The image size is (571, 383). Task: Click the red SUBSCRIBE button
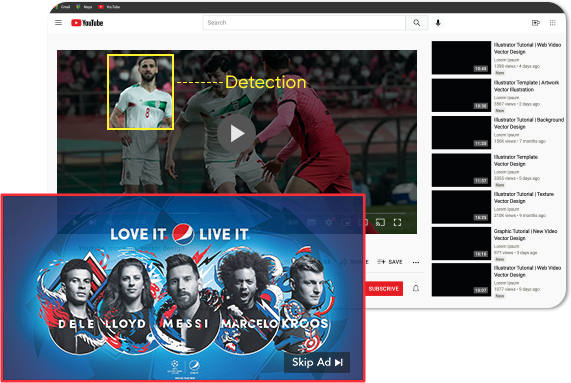(383, 289)
